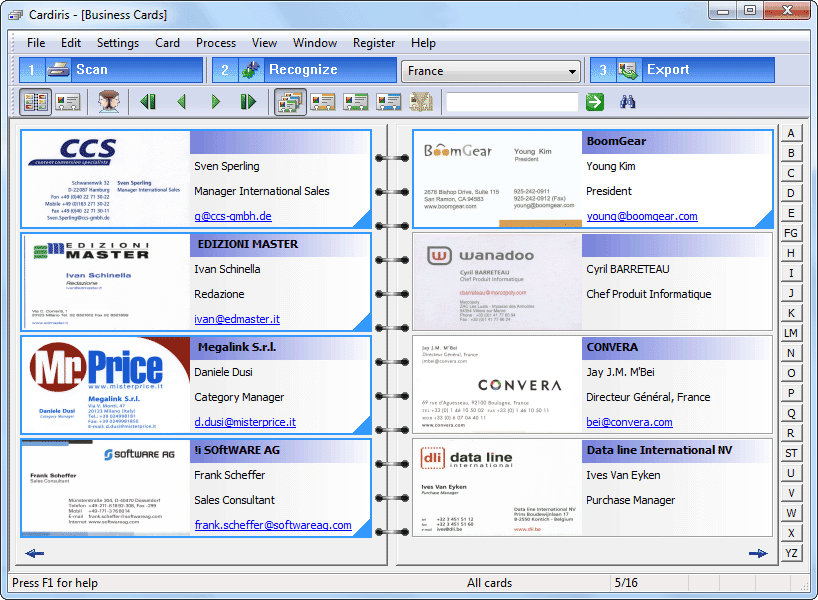The width and height of the screenshot is (818, 600).
Task: Open email link frank.scheffer@softwareag.com
Action: point(273,525)
